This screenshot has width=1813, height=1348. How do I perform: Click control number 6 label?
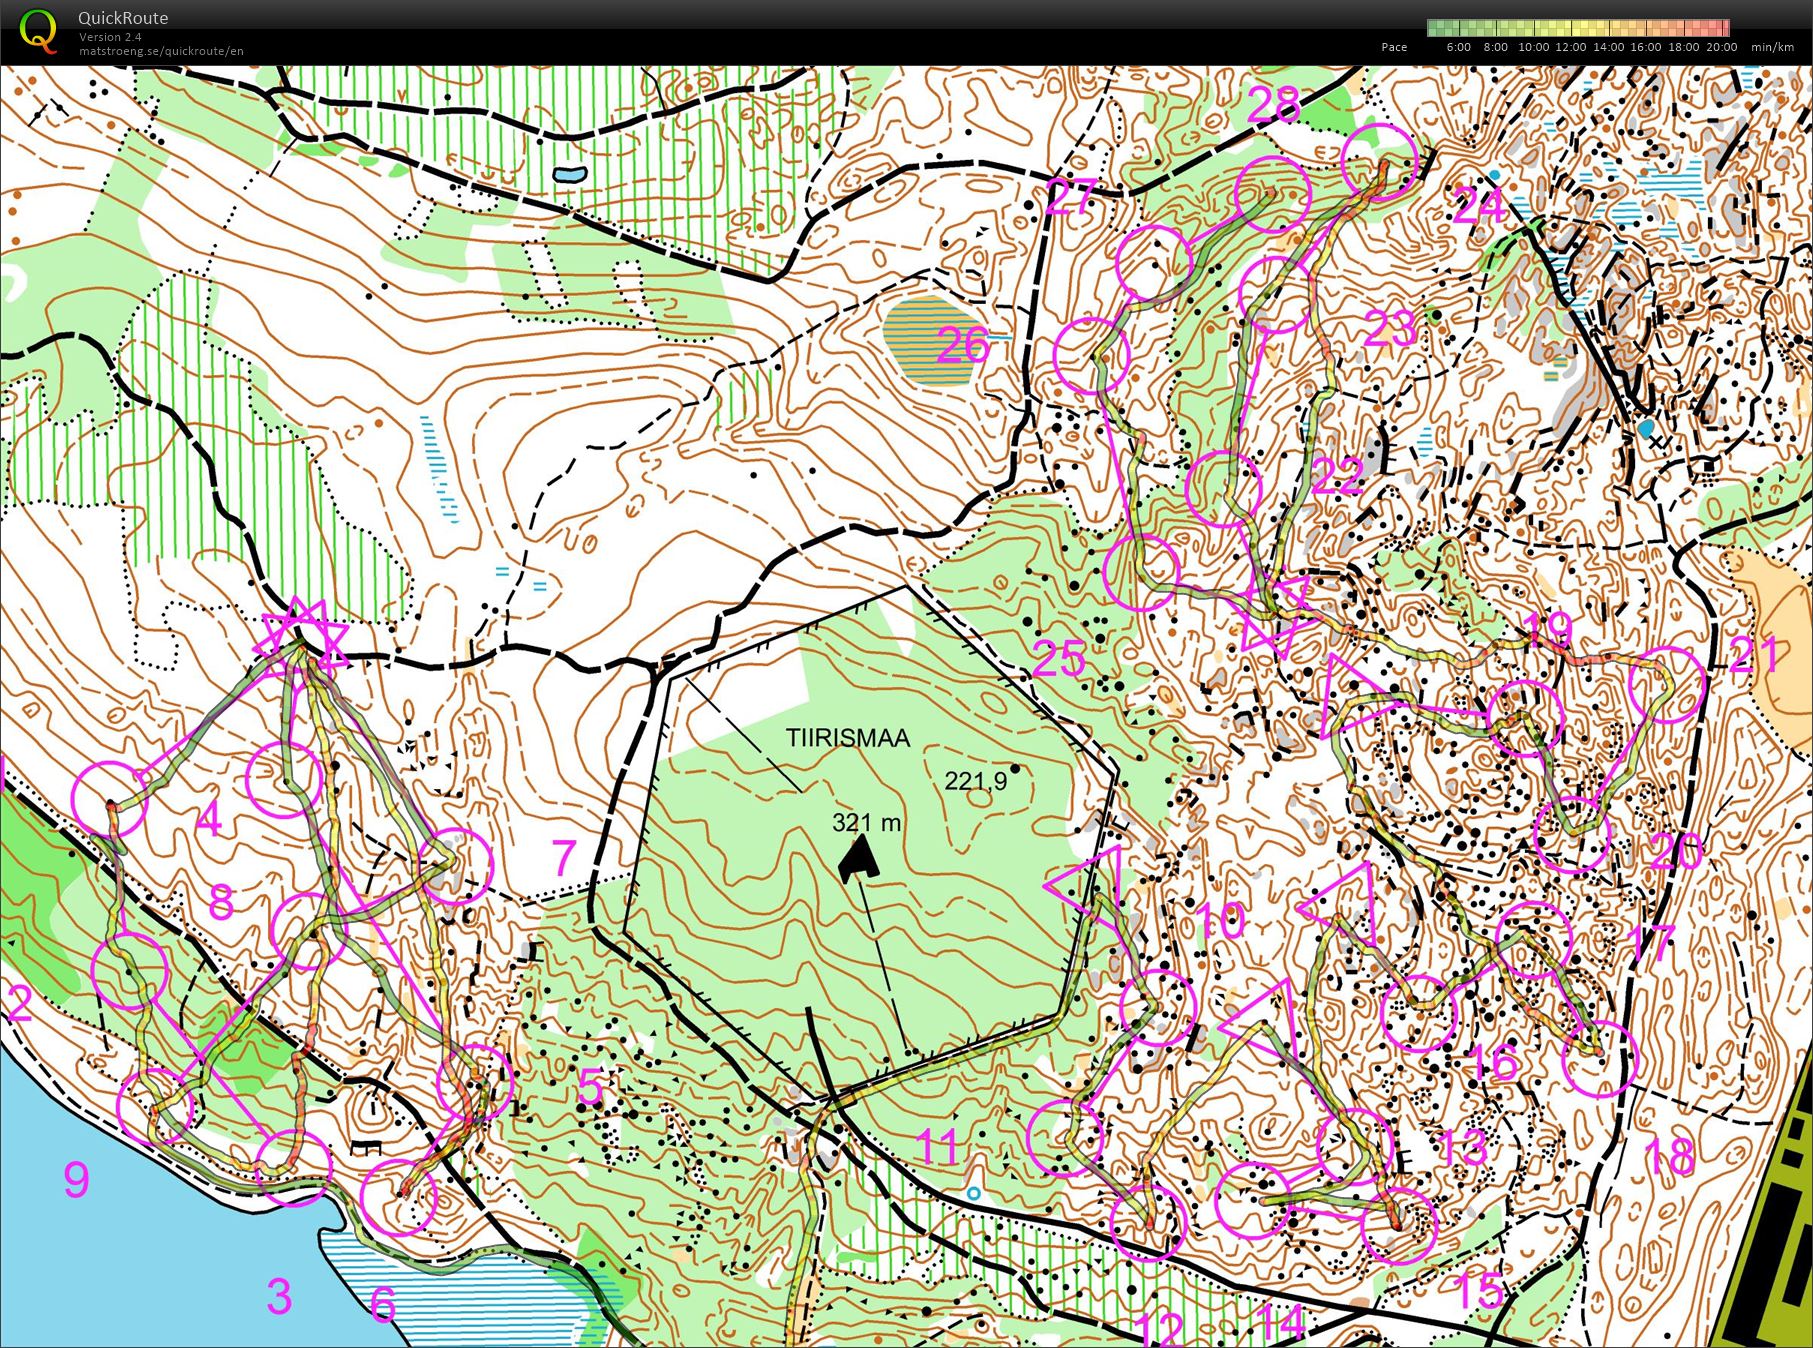[383, 1304]
